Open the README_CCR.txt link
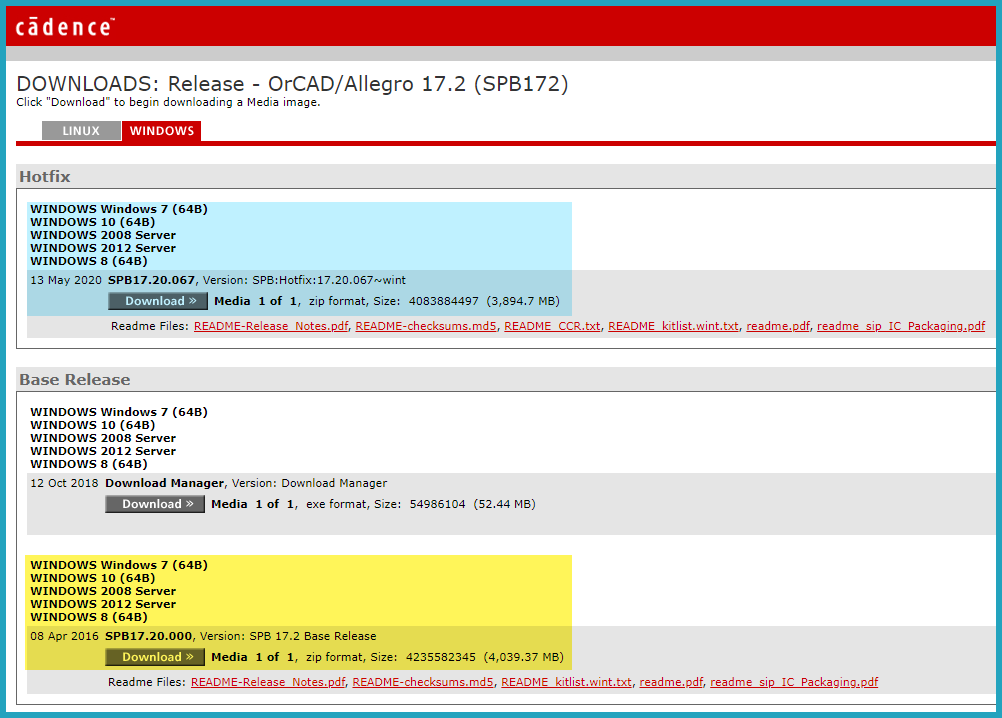Viewport: 1002px width, 718px height. 552,326
